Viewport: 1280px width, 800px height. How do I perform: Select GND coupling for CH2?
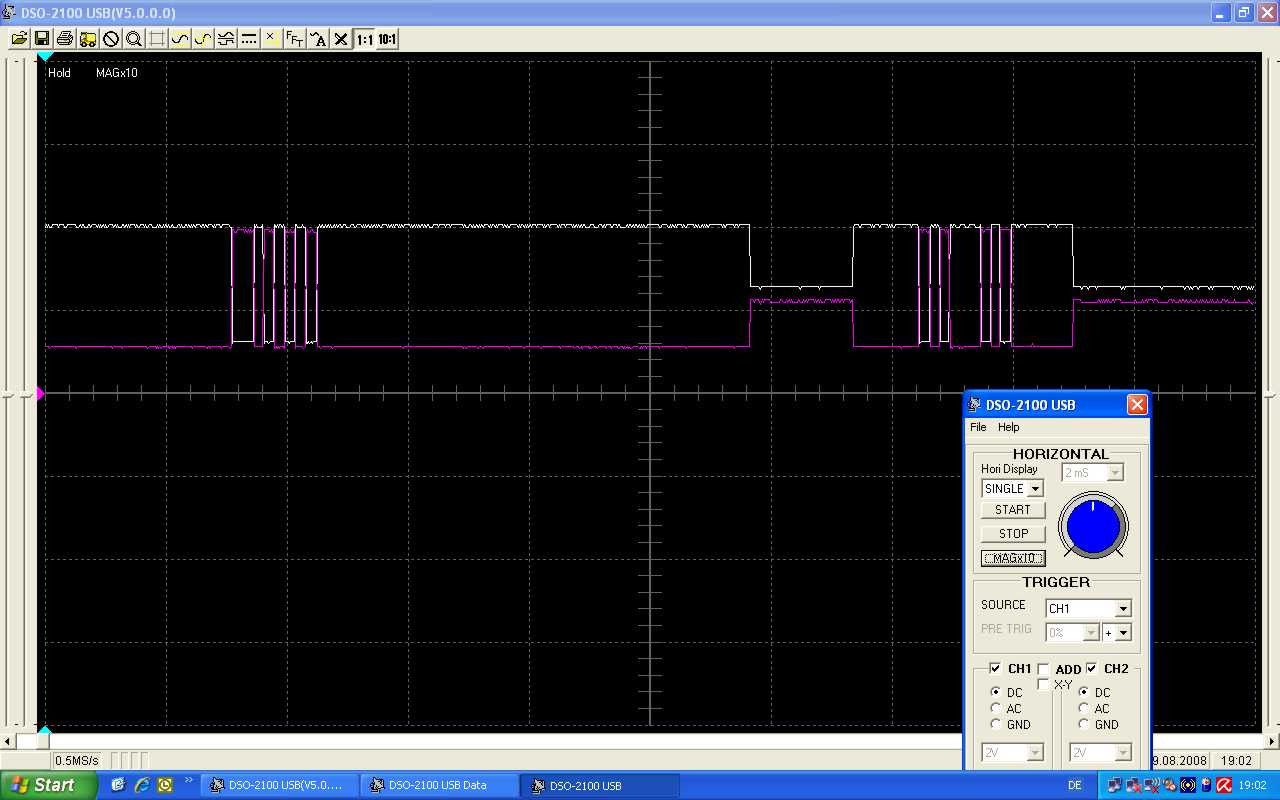(1084, 724)
